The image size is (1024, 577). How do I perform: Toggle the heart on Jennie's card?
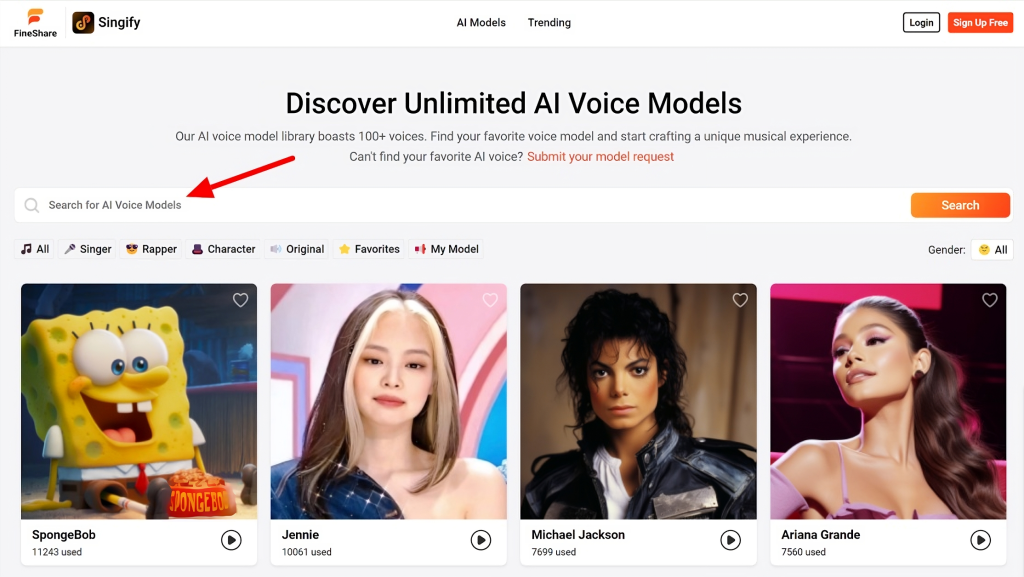[x=490, y=300]
